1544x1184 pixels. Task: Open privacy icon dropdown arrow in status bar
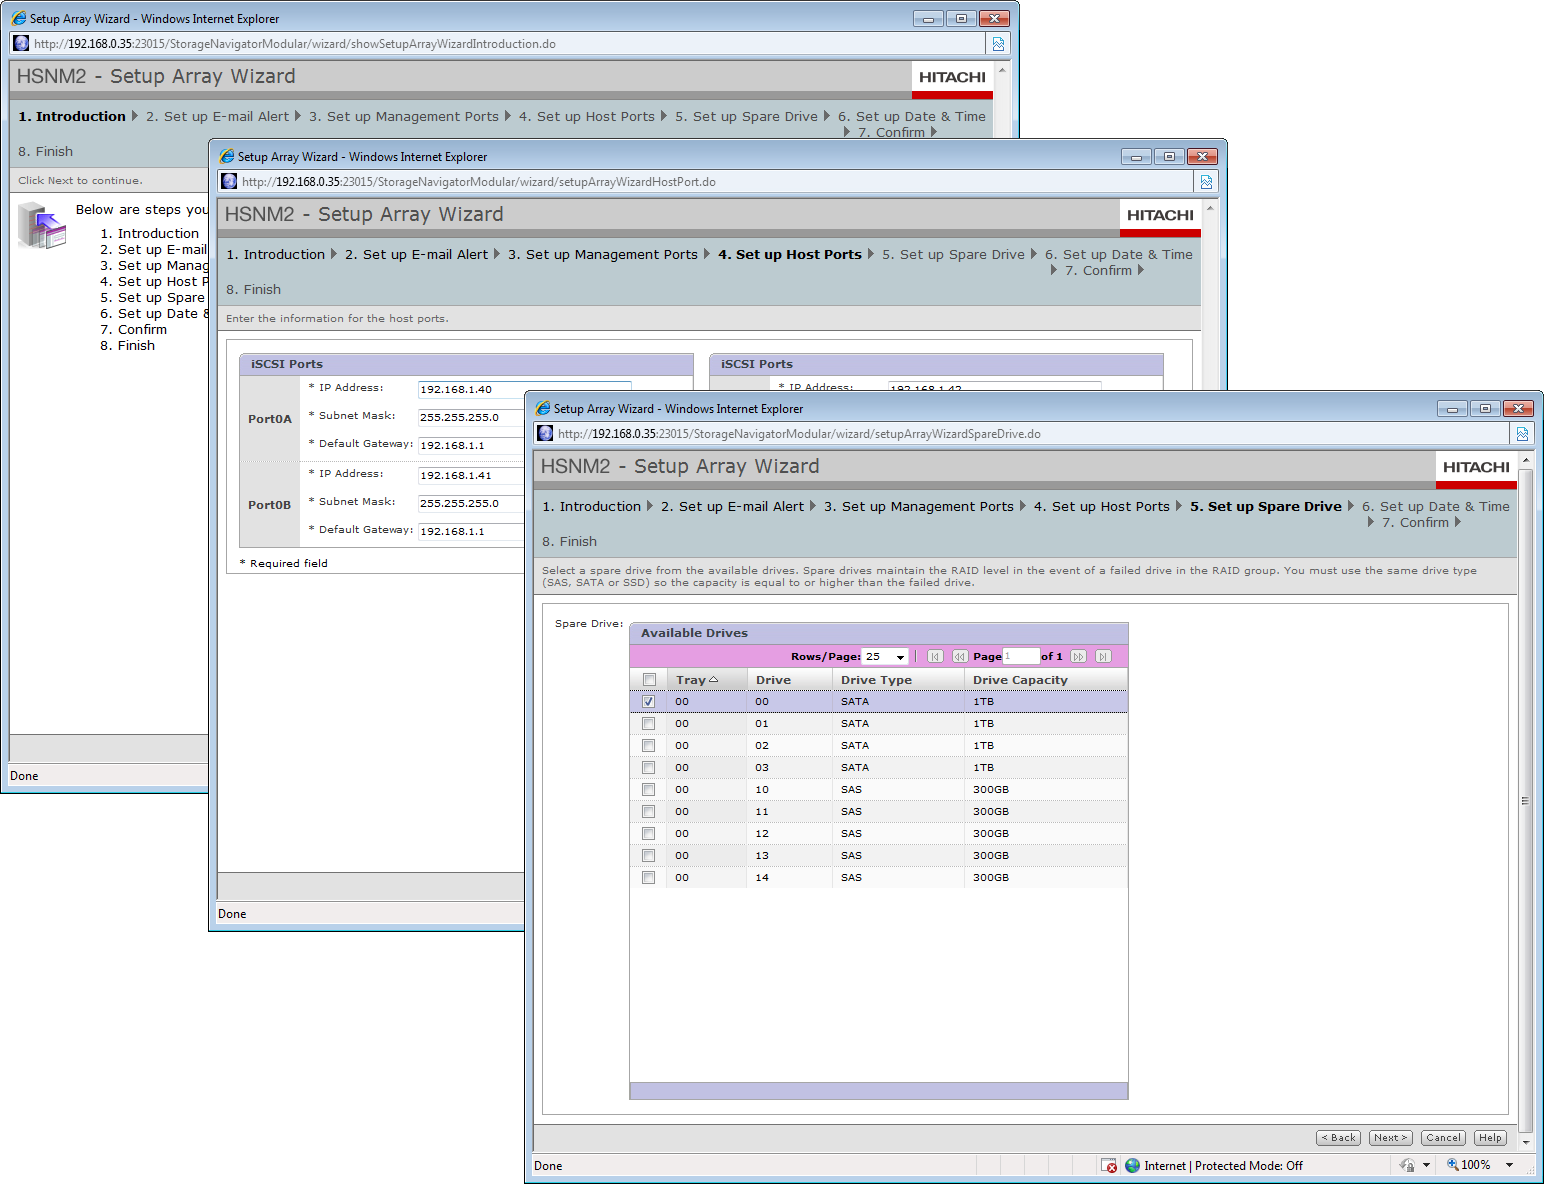coord(1426,1166)
